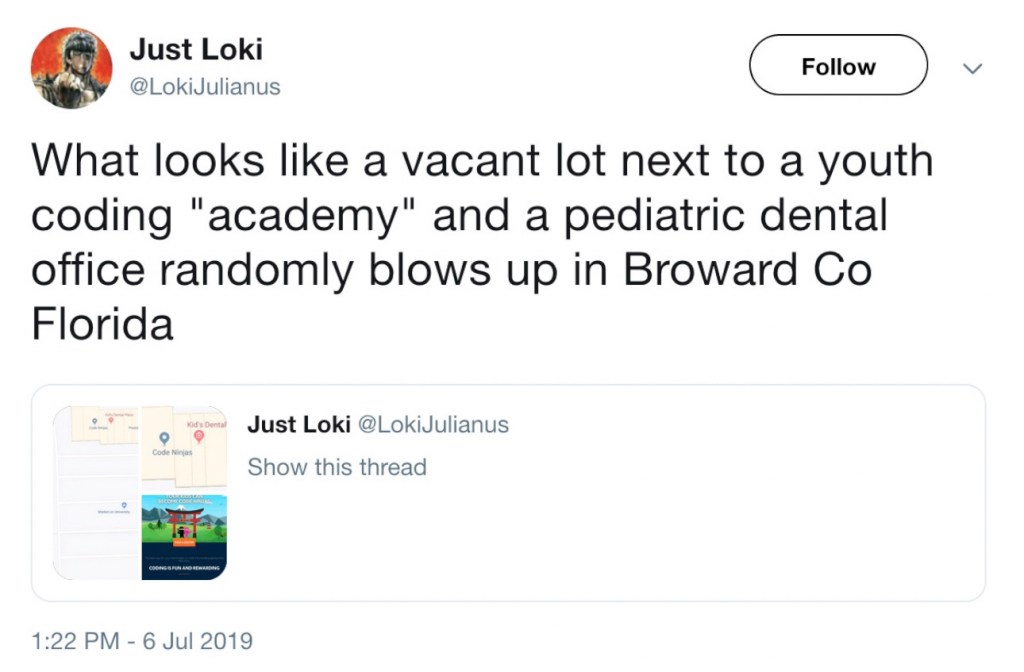Screen dimensions: 1024x672
Task: Open the tweet timestamp 1:22 PM - 6 Jul 2019
Action: 143,640
